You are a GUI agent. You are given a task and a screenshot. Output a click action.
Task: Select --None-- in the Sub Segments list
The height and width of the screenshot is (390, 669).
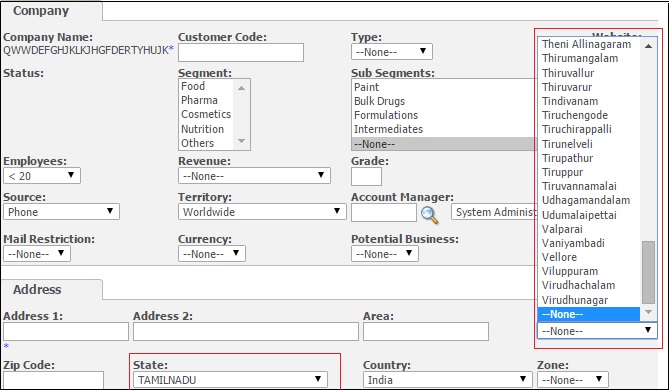(x=444, y=144)
